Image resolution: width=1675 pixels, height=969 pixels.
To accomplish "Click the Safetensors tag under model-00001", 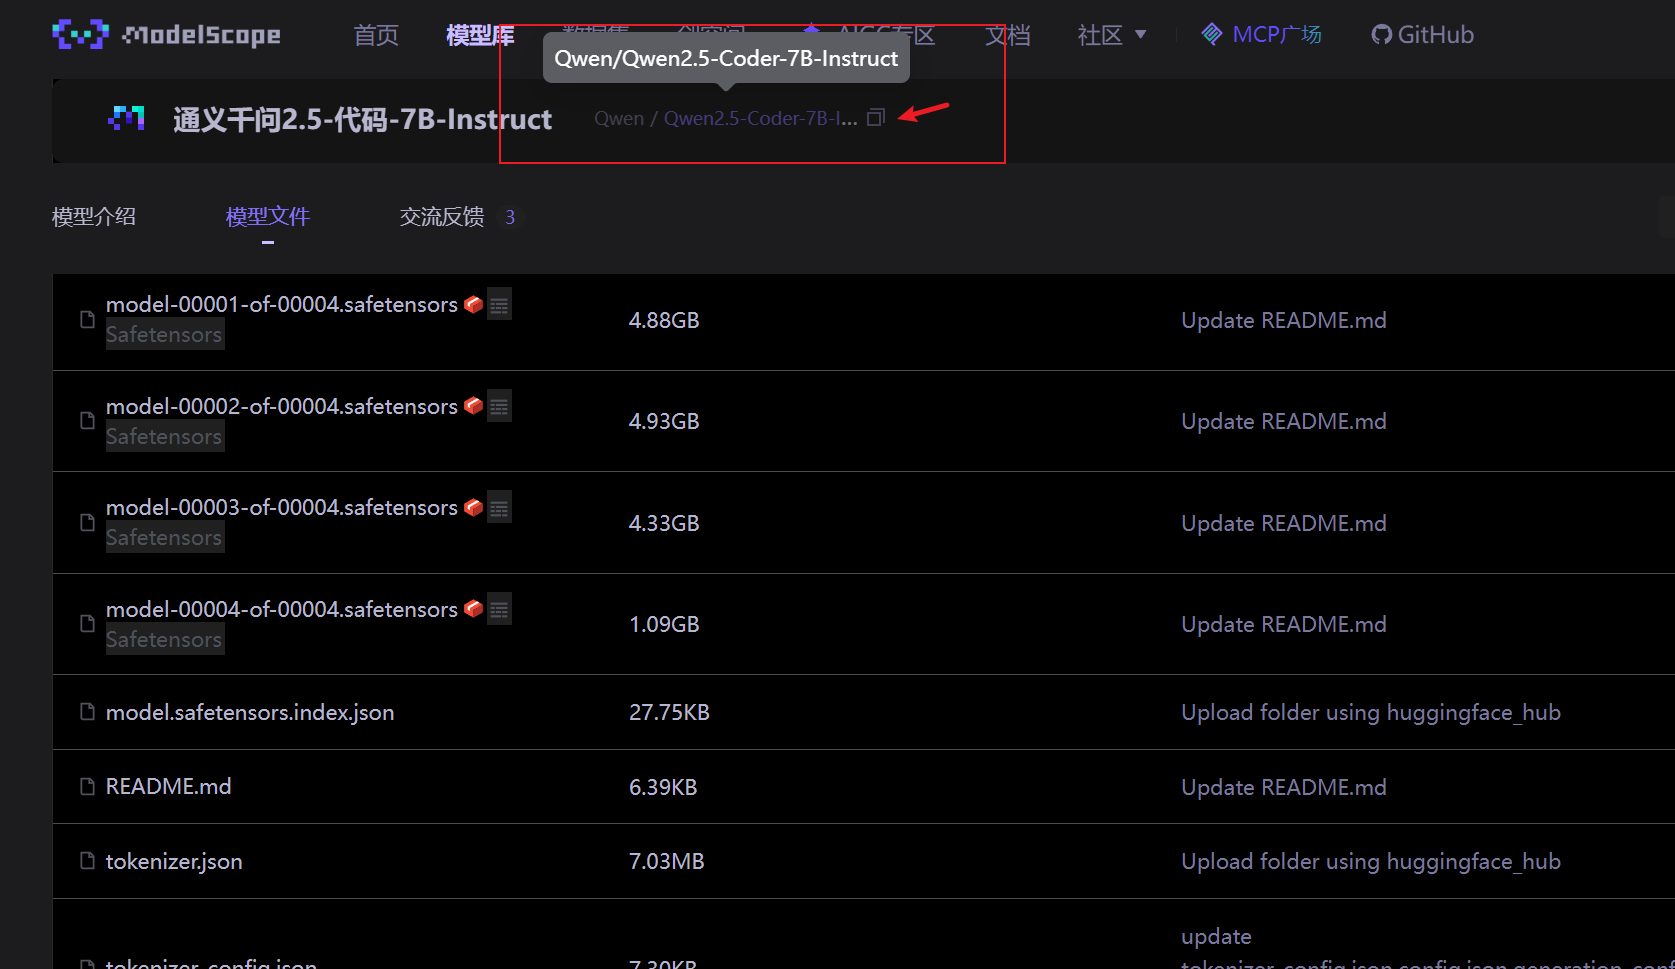I will (165, 334).
